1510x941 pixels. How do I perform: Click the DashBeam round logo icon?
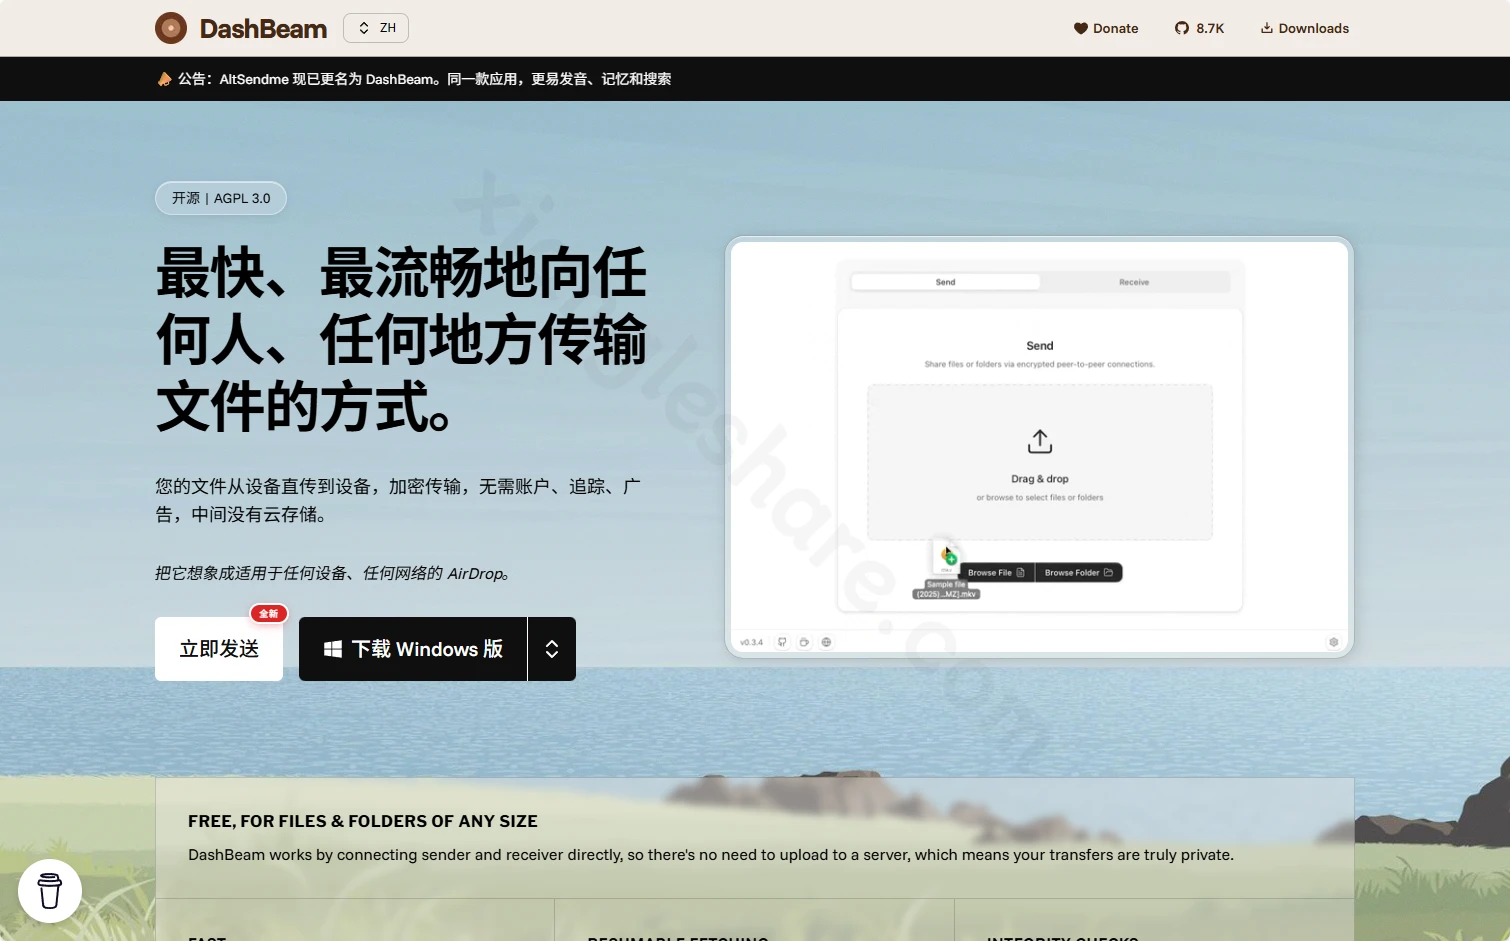[x=171, y=28]
